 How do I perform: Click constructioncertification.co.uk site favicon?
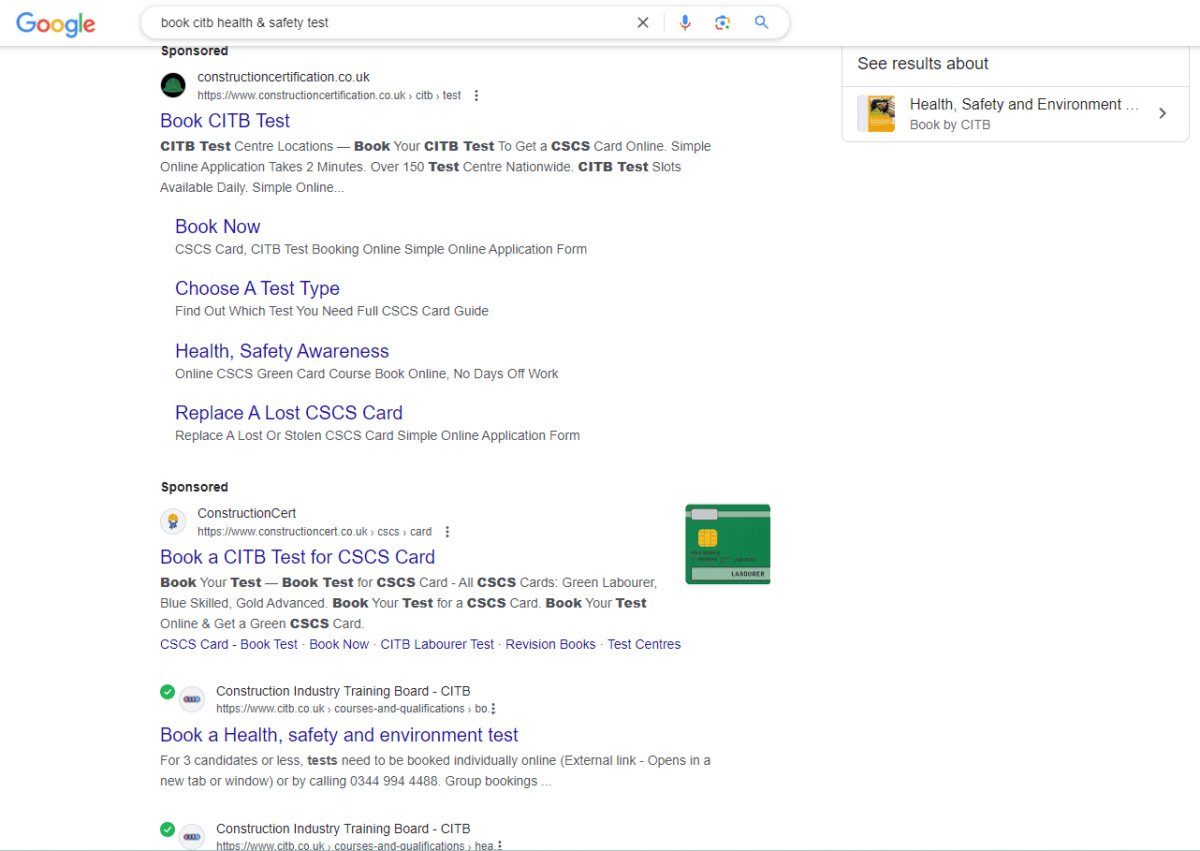(173, 86)
